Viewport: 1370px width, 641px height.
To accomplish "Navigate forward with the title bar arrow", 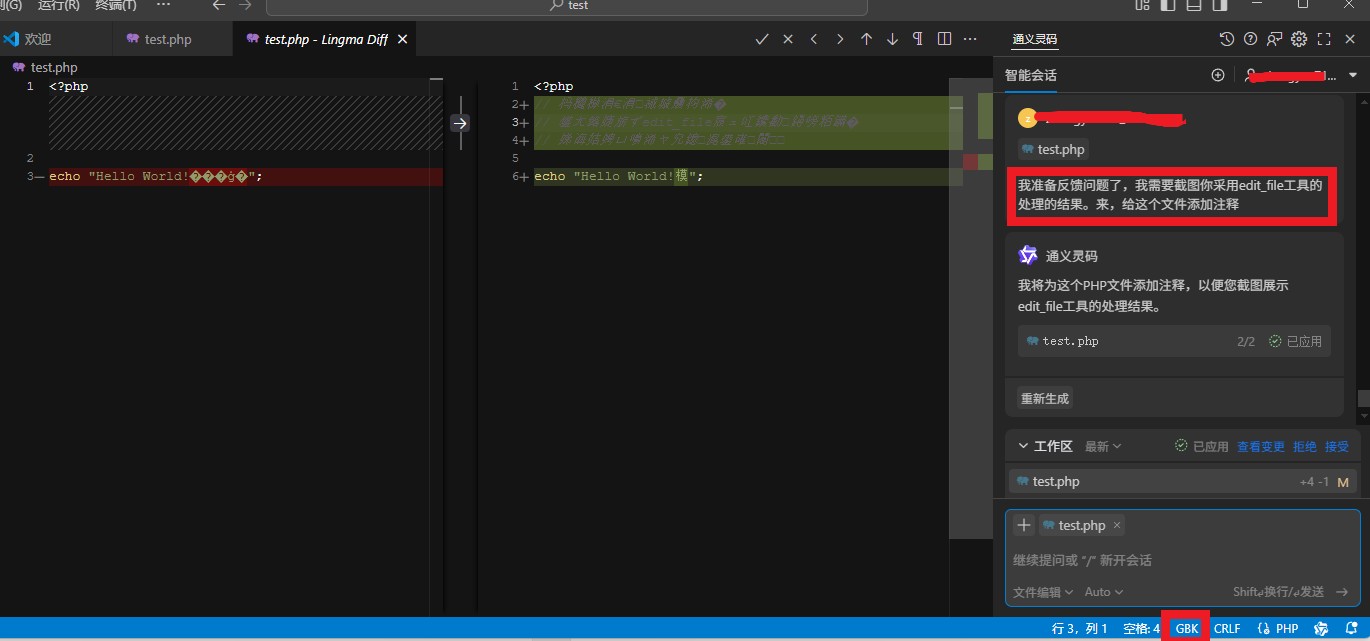I will (x=245, y=5).
